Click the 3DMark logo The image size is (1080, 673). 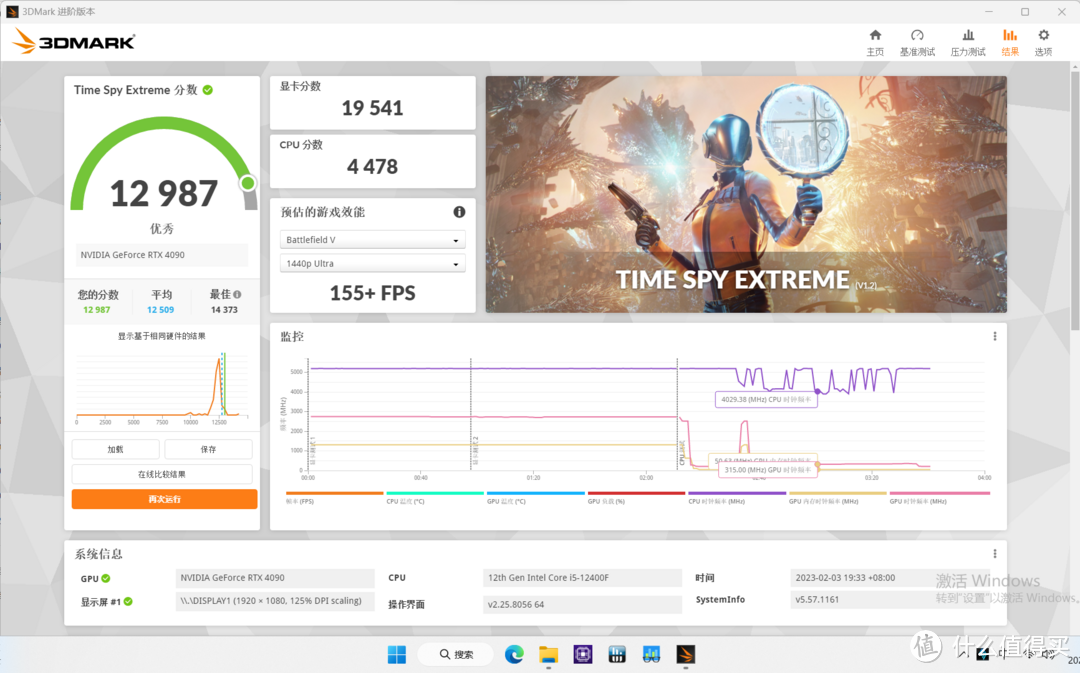[x=73, y=41]
